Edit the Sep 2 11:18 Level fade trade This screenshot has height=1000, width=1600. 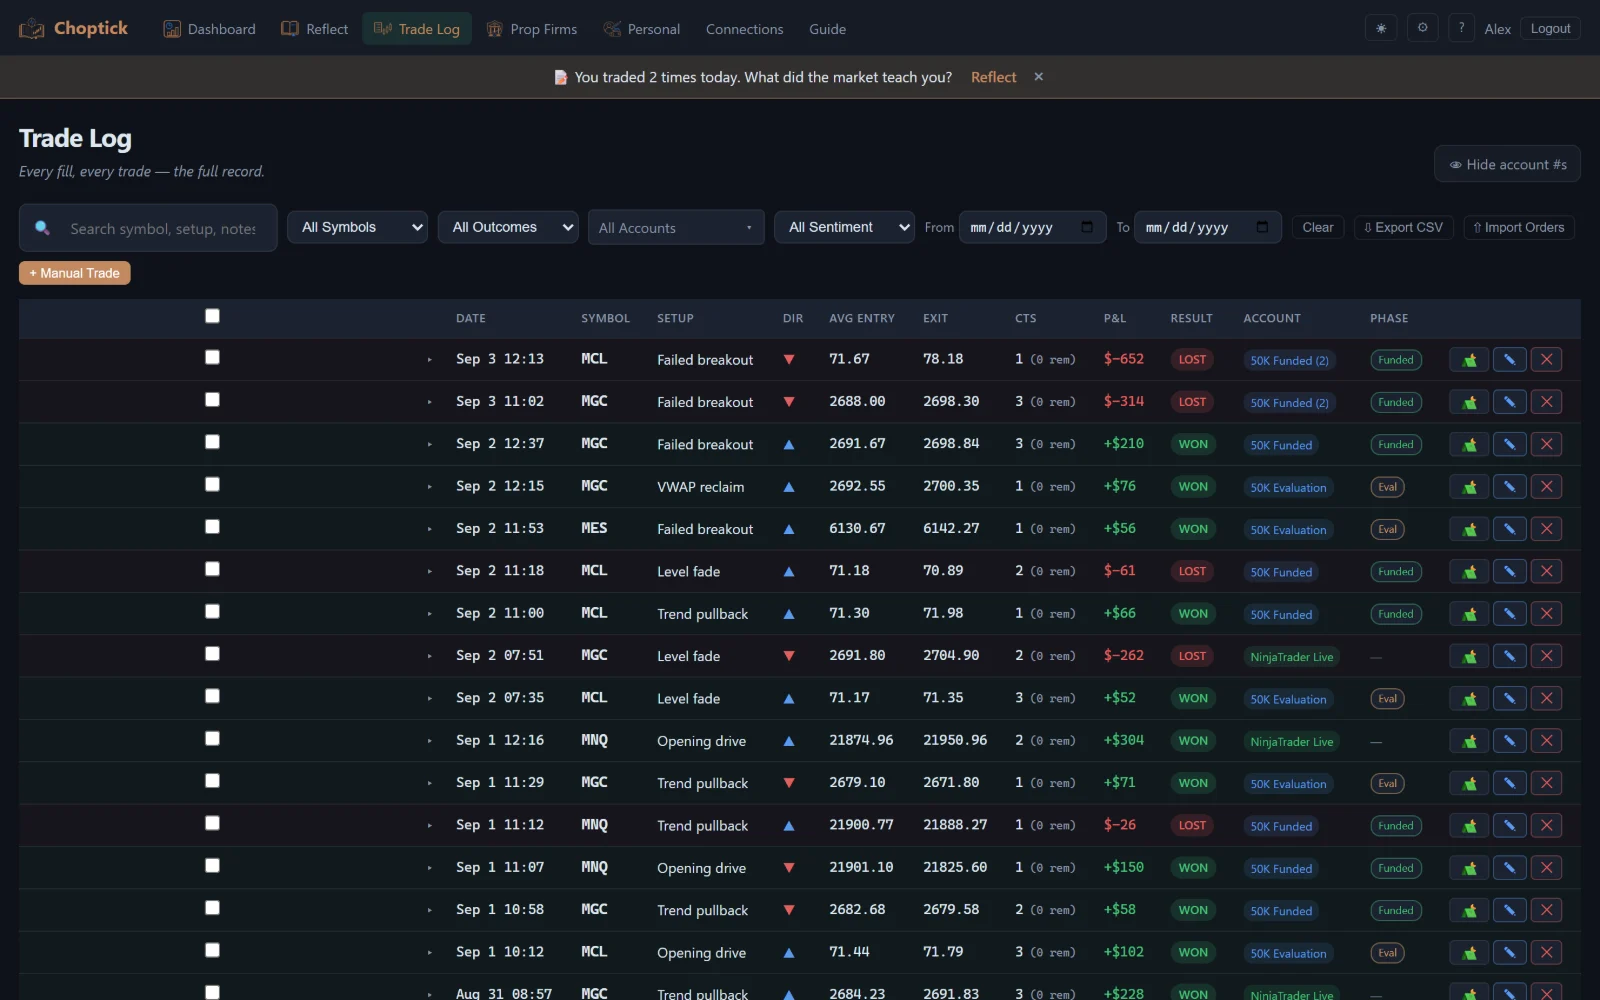point(1509,572)
